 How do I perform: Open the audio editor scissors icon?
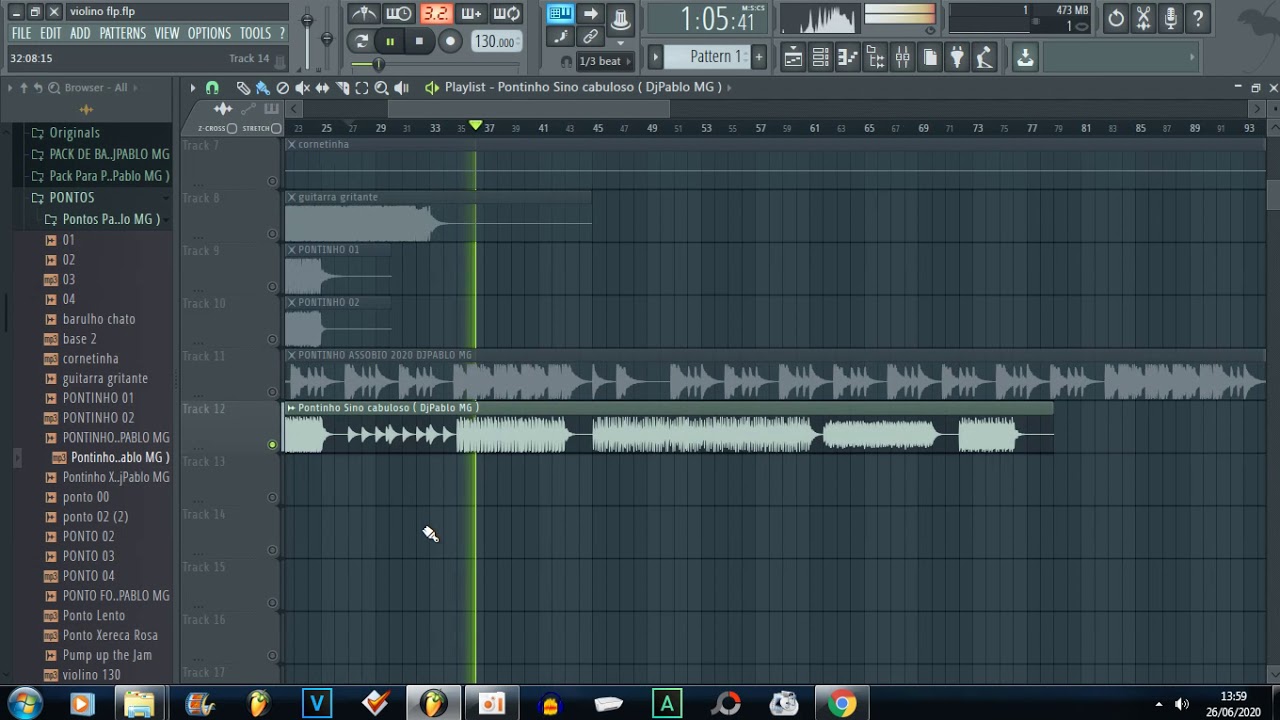pyautogui.click(x=1143, y=18)
